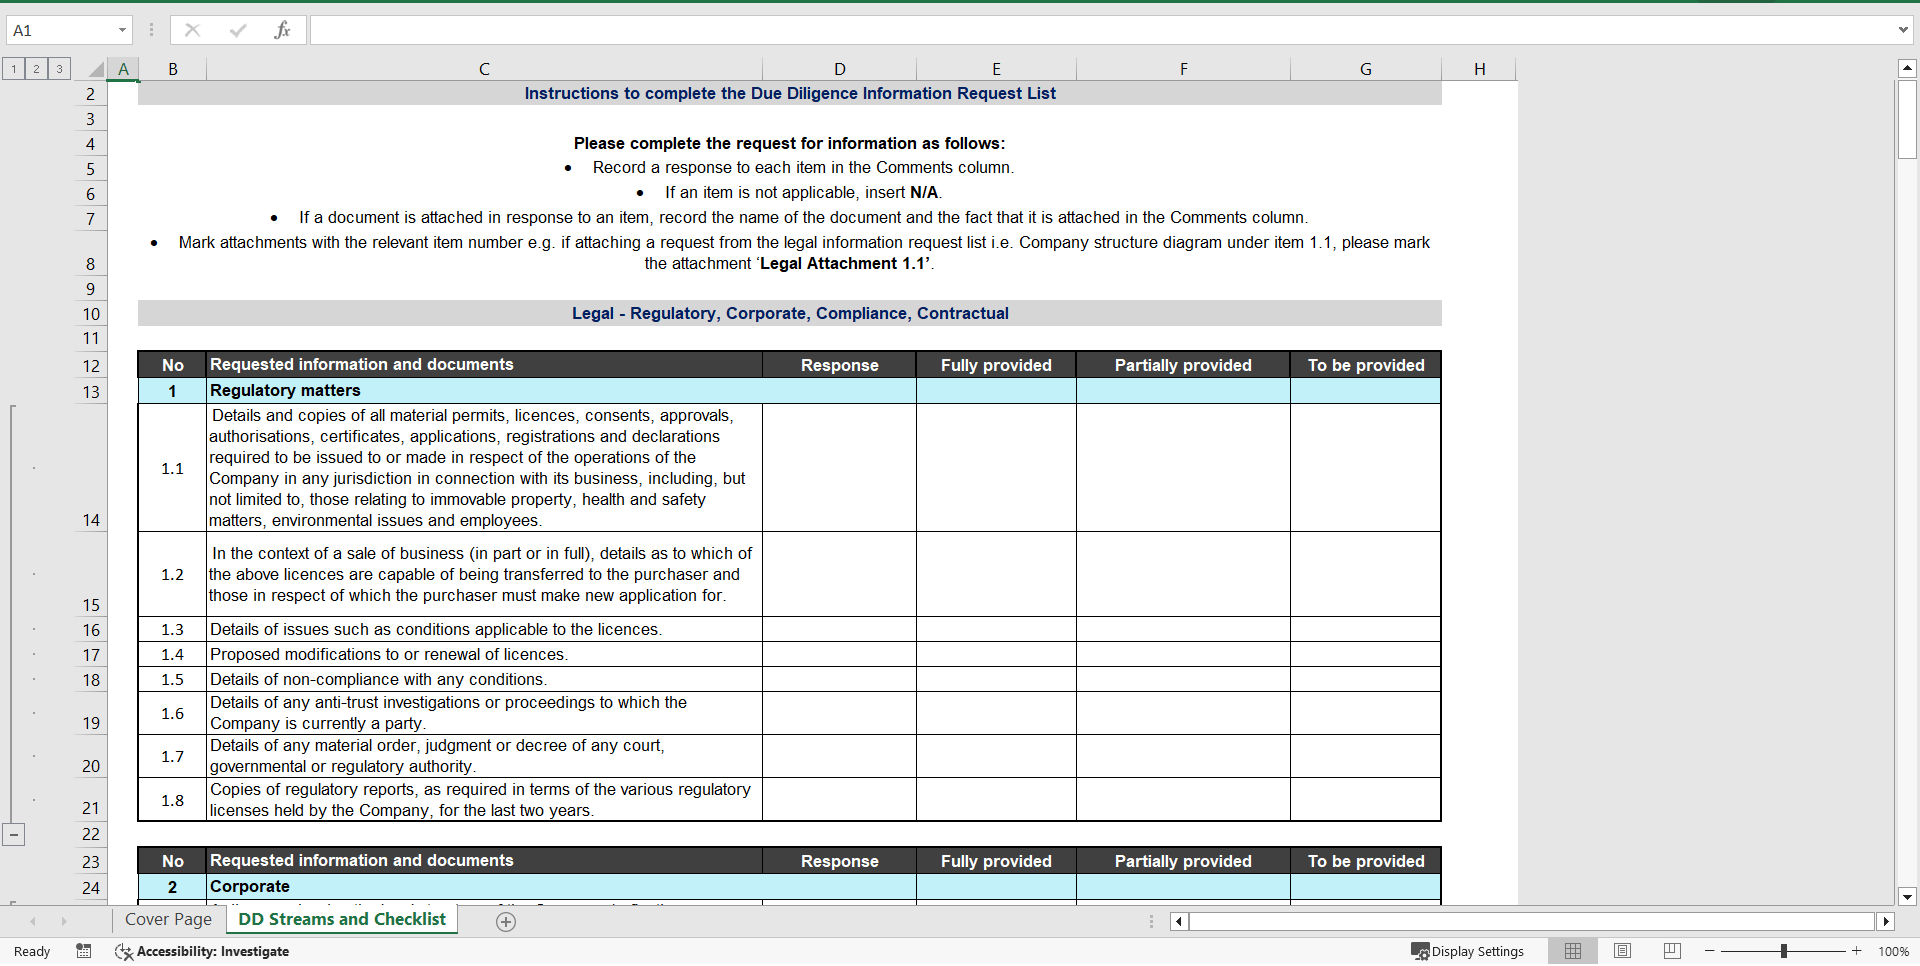The image size is (1920, 966).
Task: Open the Name Box dropdown
Action: tap(124, 30)
